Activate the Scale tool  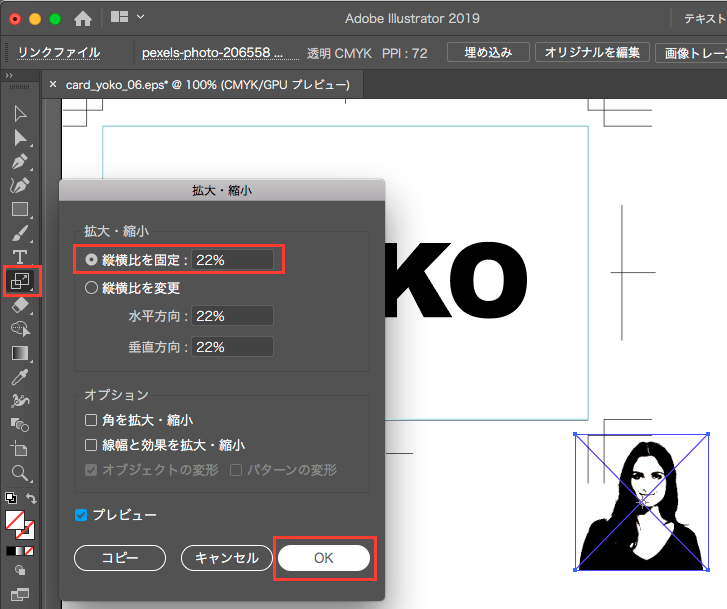[21, 282]
